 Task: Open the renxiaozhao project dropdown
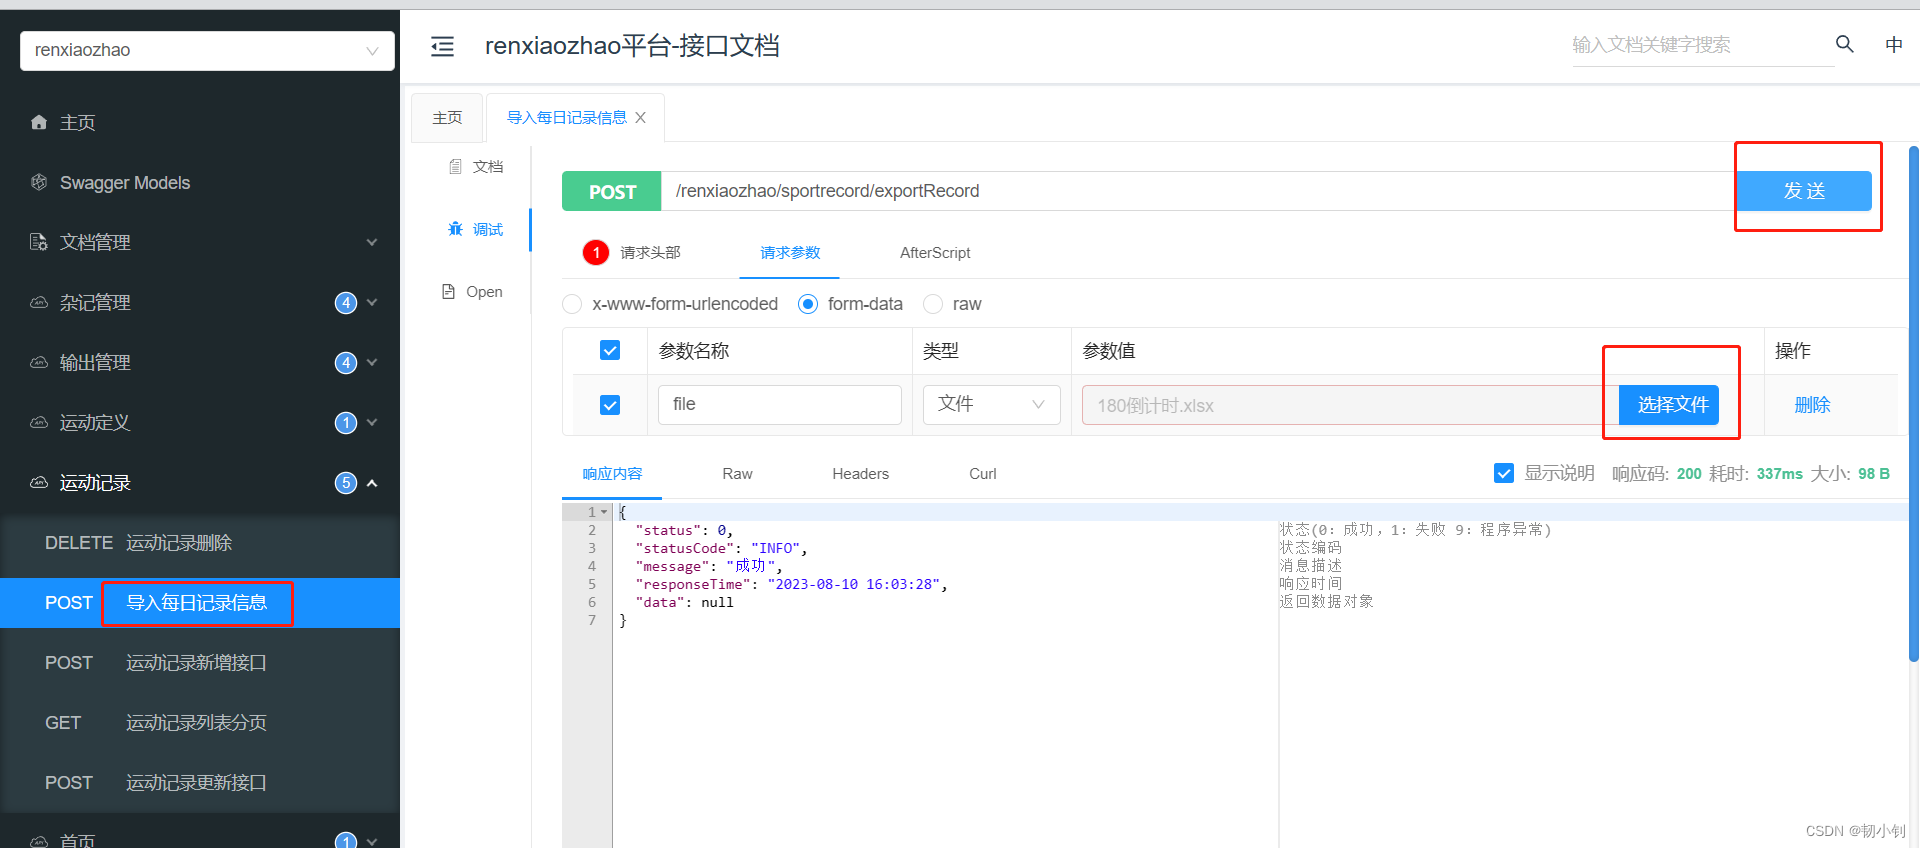click(x=207, y=50)
